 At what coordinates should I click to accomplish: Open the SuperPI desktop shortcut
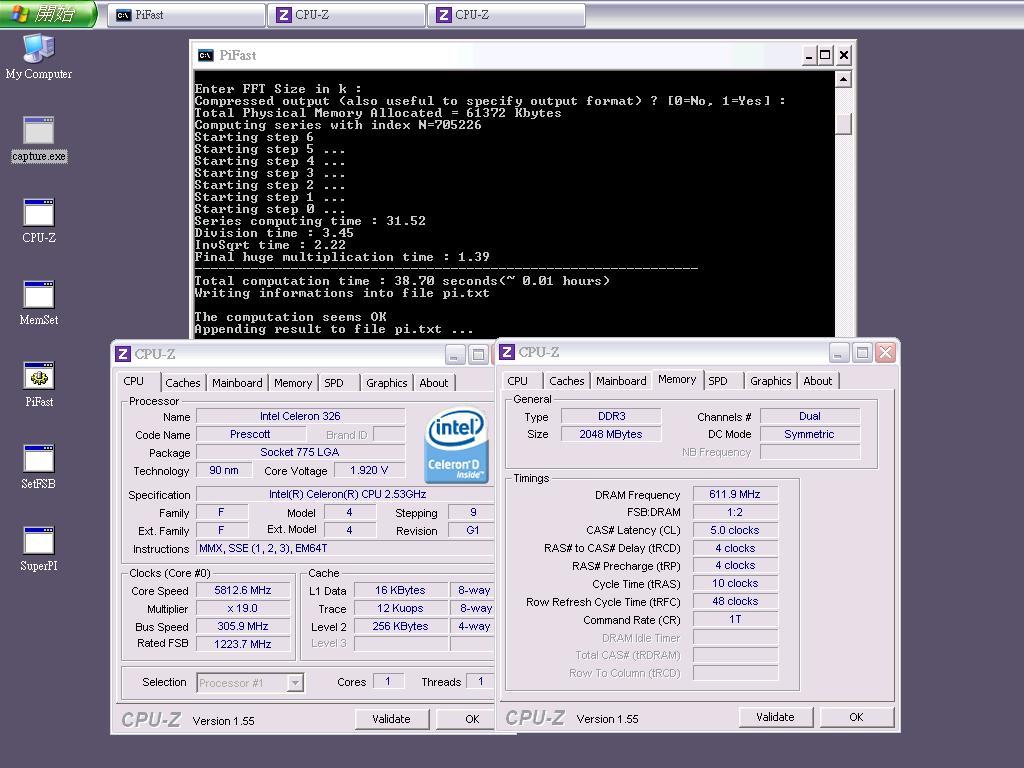coord(39,549)
